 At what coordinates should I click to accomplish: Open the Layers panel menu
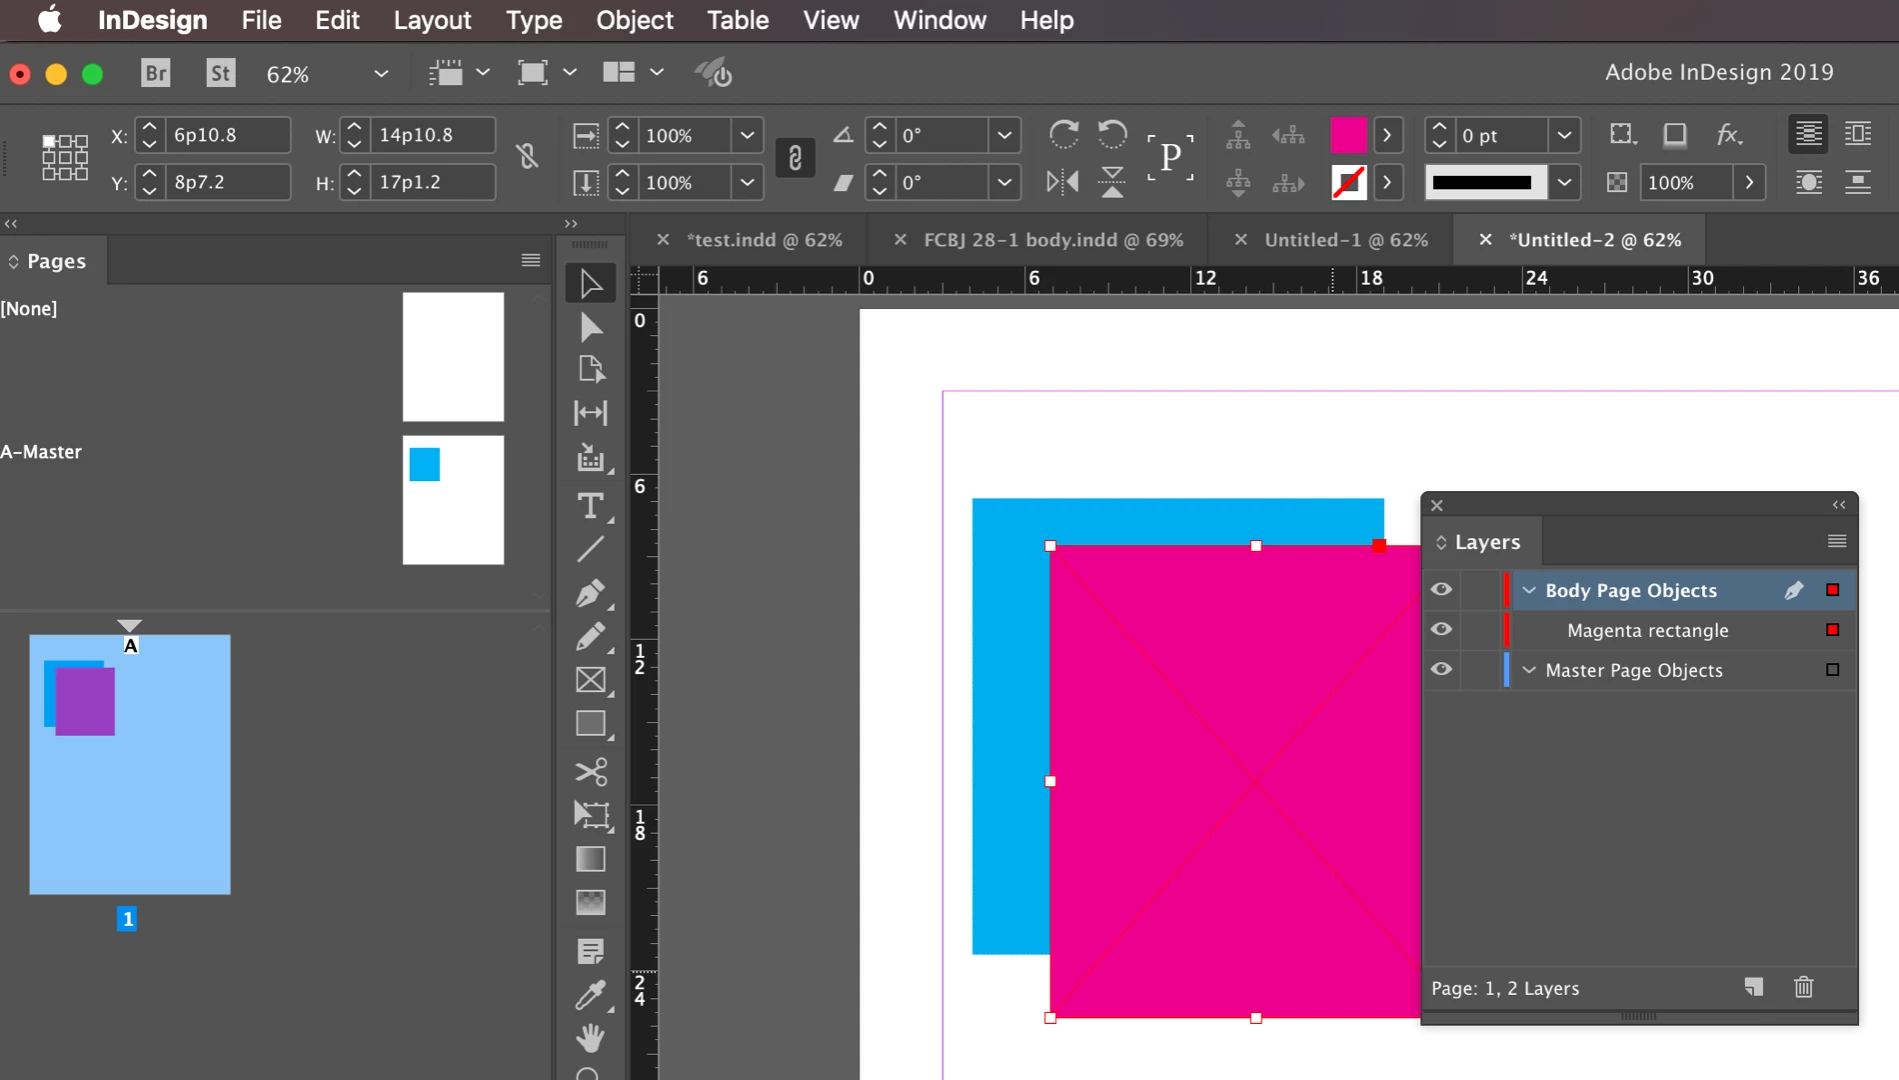pyautogui.click(x=1836, y=541)
